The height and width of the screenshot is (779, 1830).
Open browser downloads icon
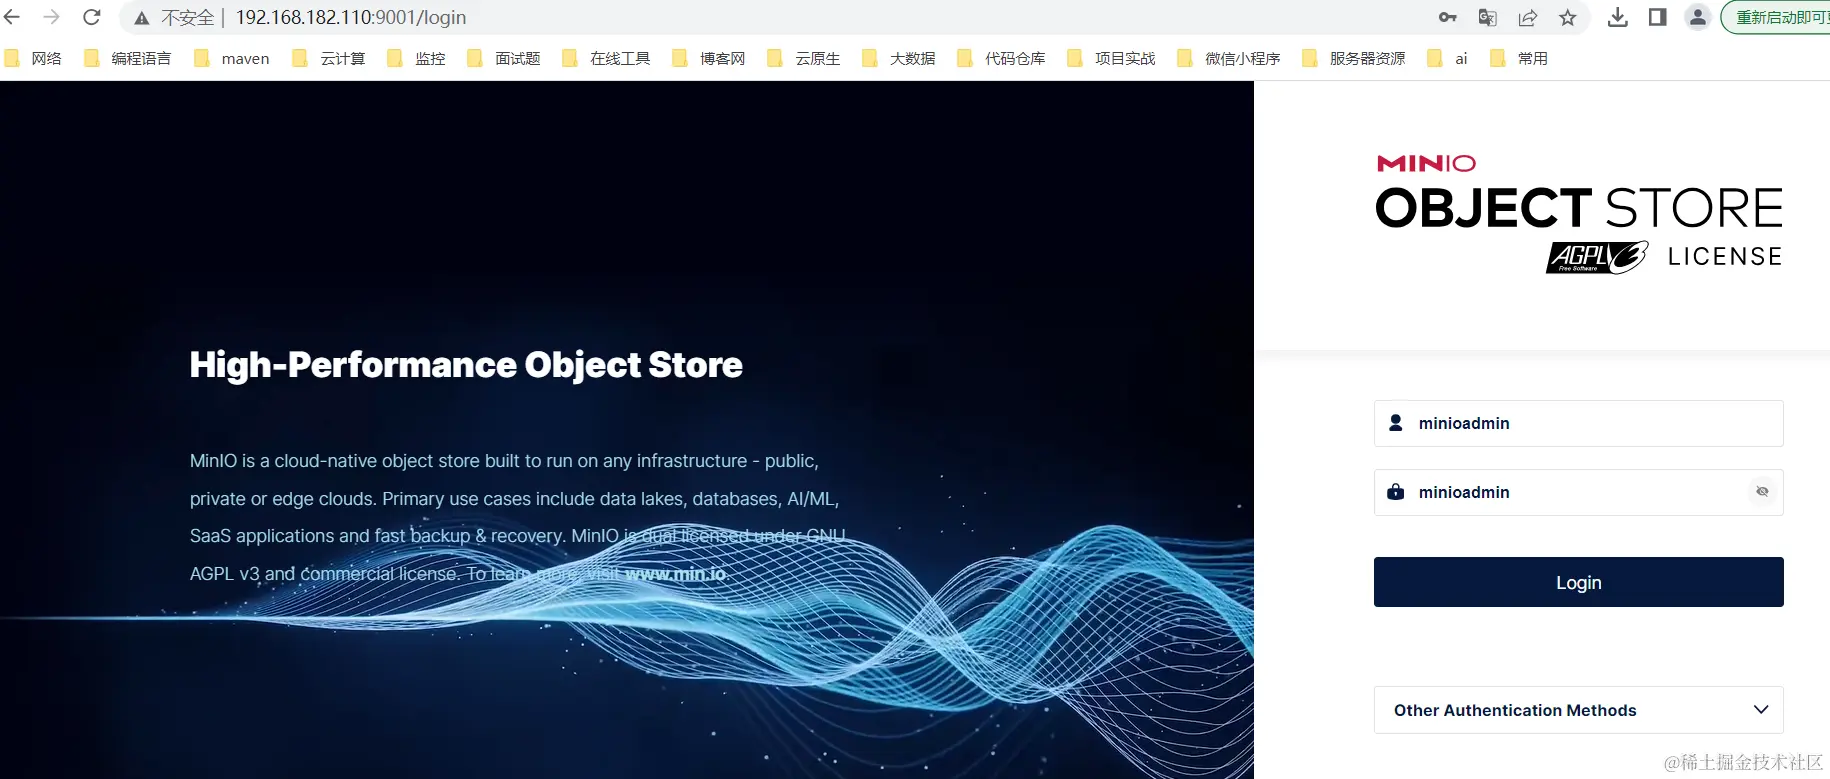point(1617,17)
